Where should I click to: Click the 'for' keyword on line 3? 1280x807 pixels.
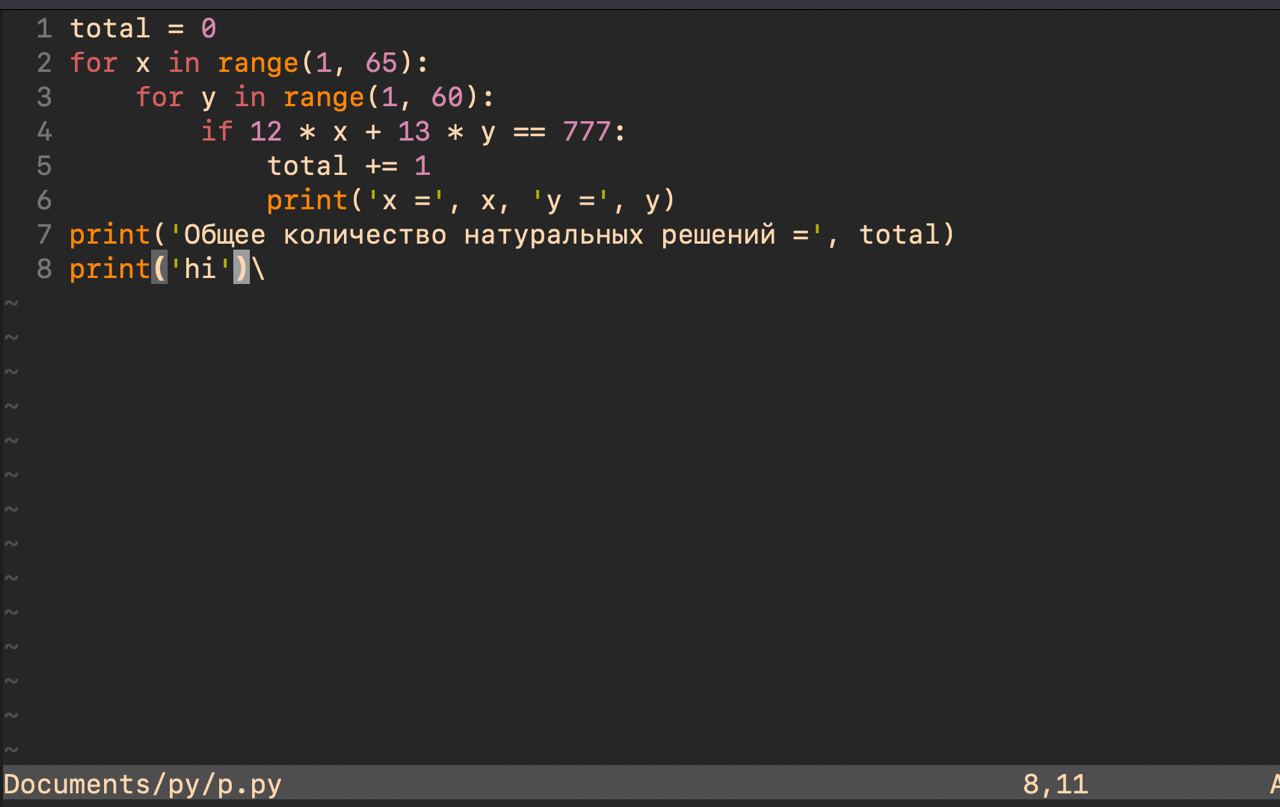point(160,97)
